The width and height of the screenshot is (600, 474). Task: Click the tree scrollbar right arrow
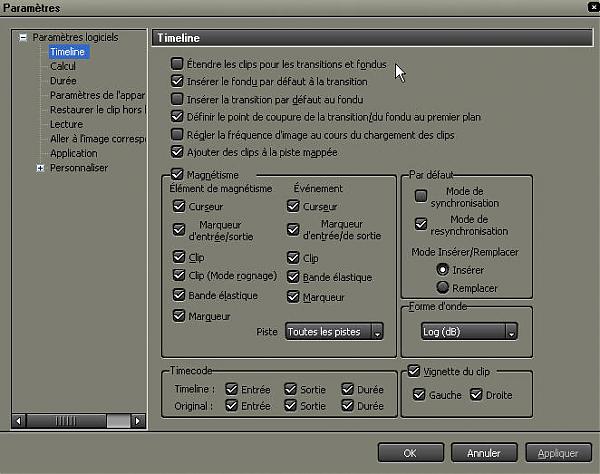(138, 421)
